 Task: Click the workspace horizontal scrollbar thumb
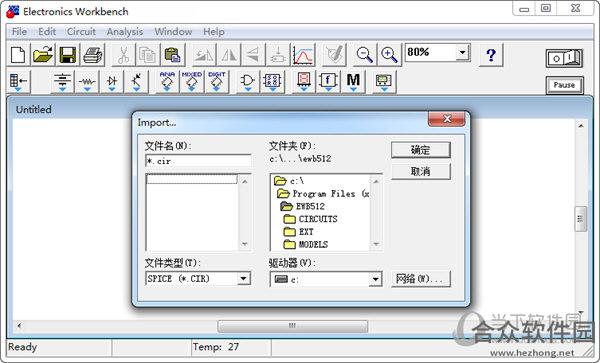pyautogui.click(x=293, y=326)
